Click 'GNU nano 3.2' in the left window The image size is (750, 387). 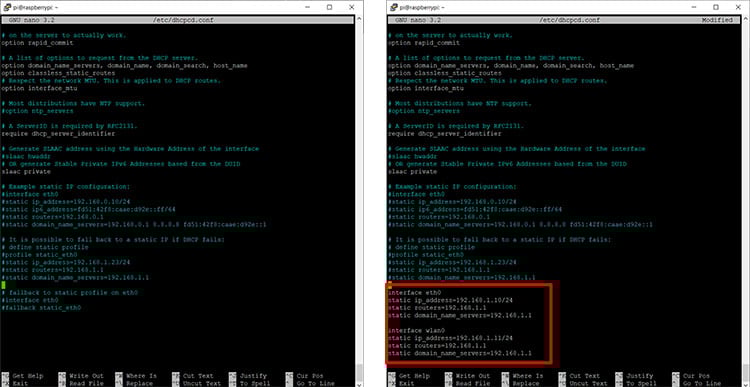click(31, 20)
